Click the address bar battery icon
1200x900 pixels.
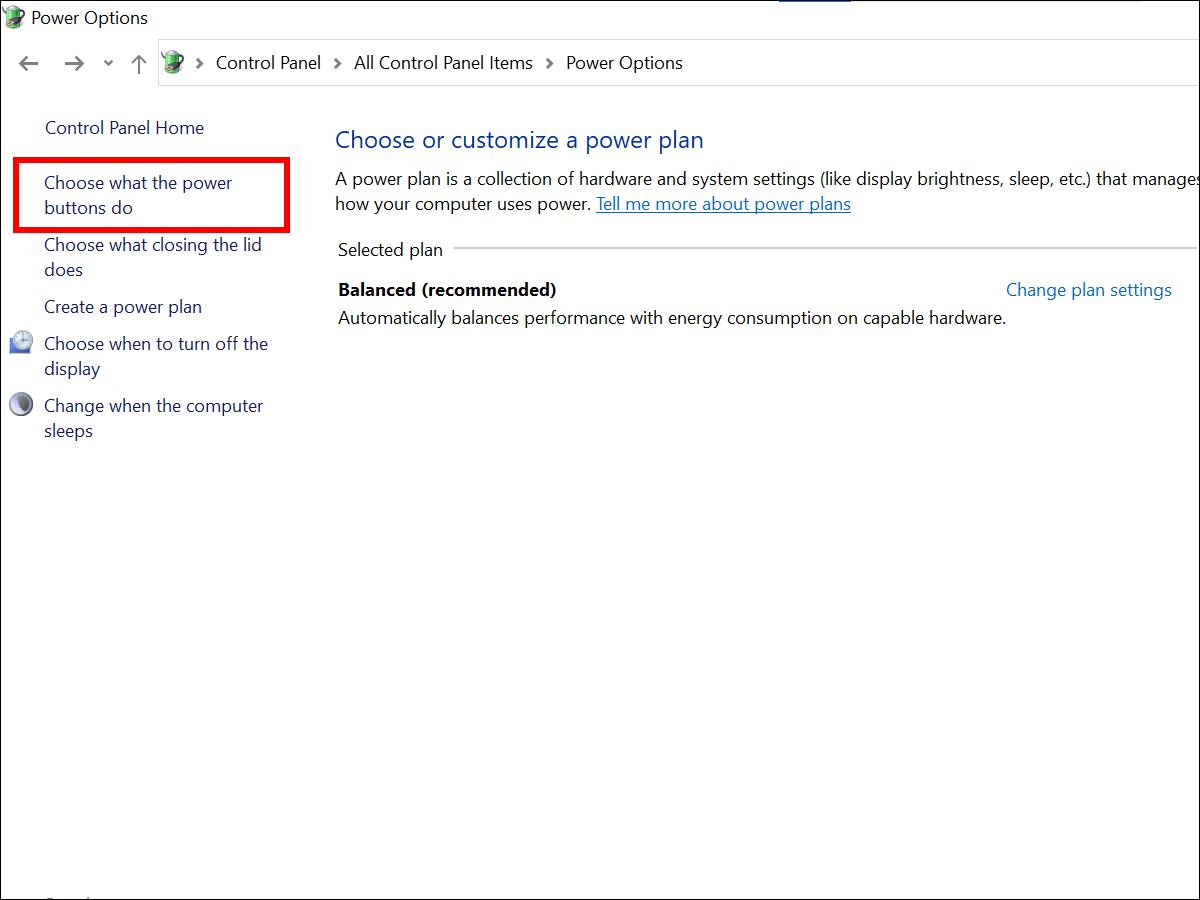point(173,62)
